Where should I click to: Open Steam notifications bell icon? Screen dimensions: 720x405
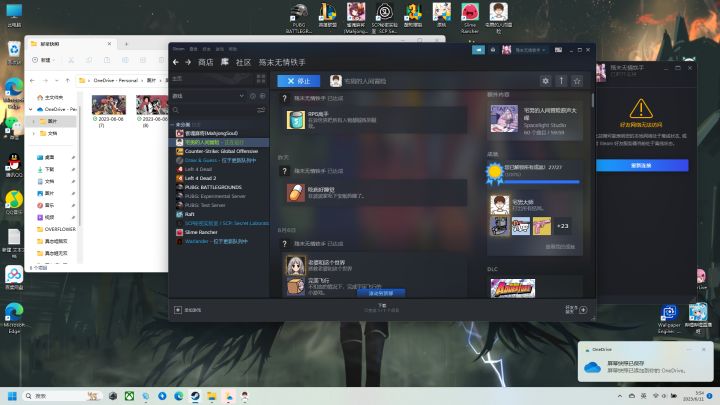(x=493, y=50)
